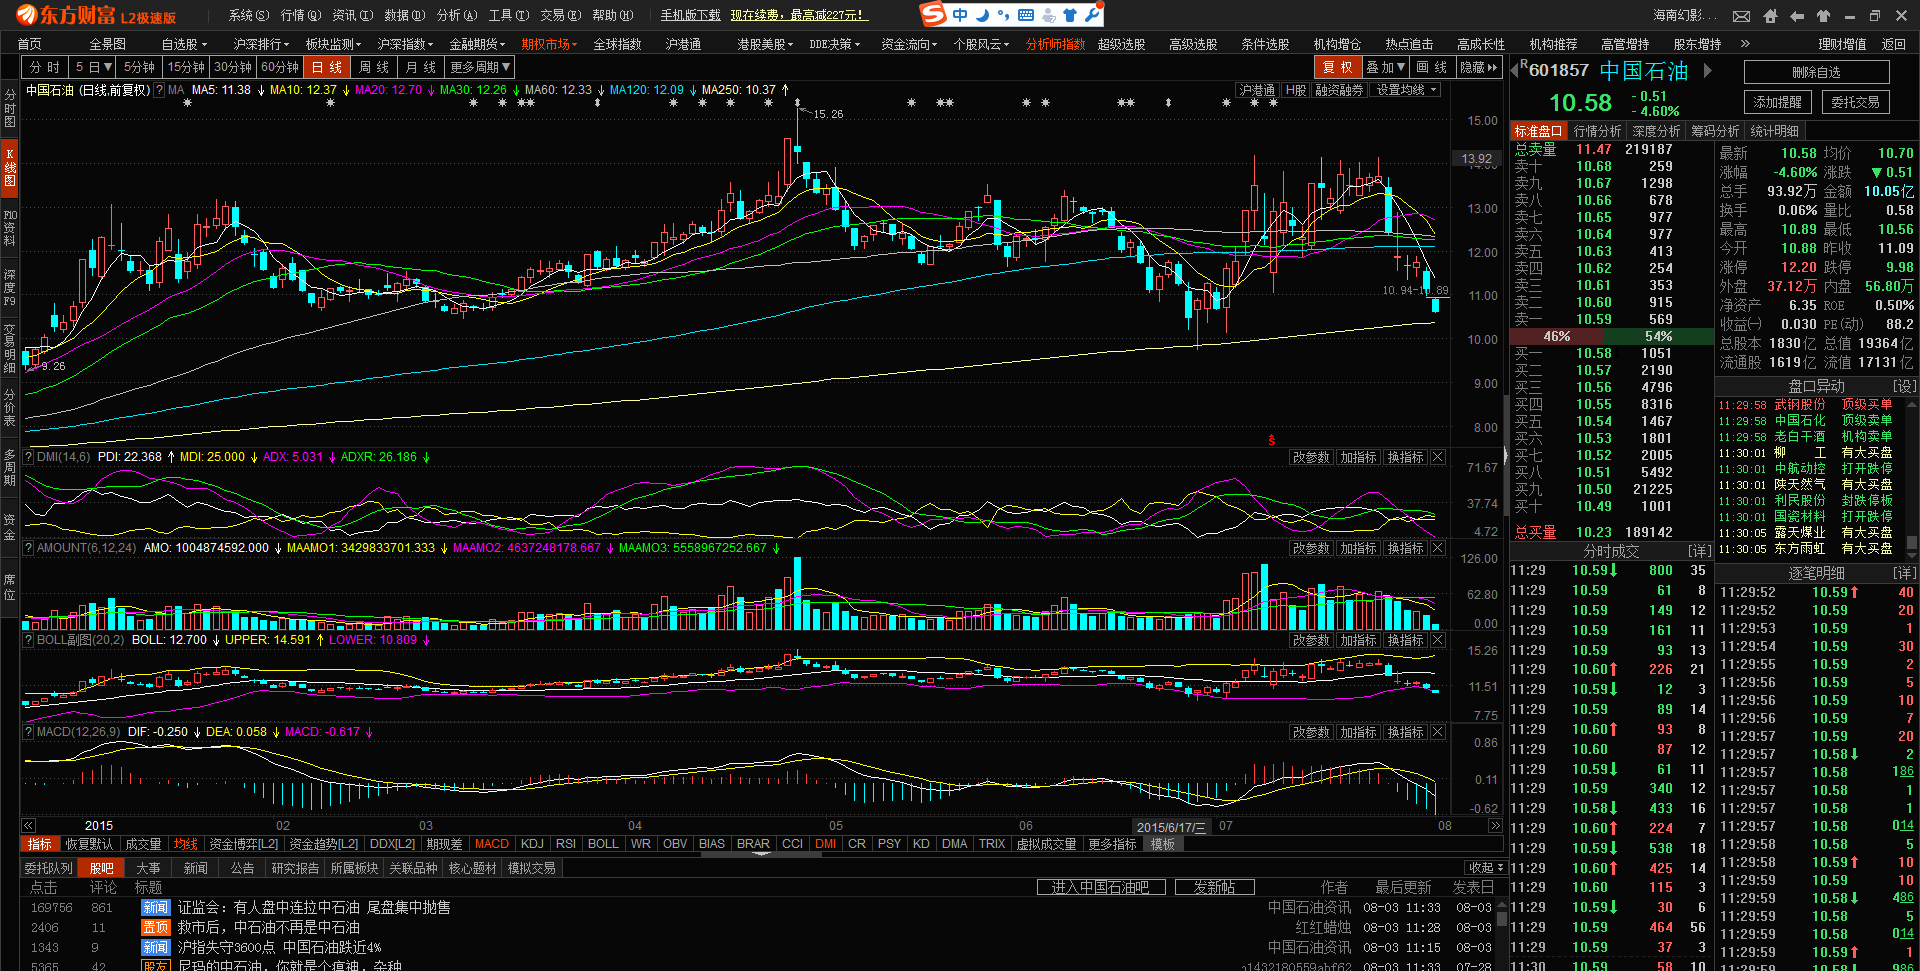Click the 2015/6/17 timeline date marker
The height and width of the screenshot is (971, 1920).
[1172, 827]
